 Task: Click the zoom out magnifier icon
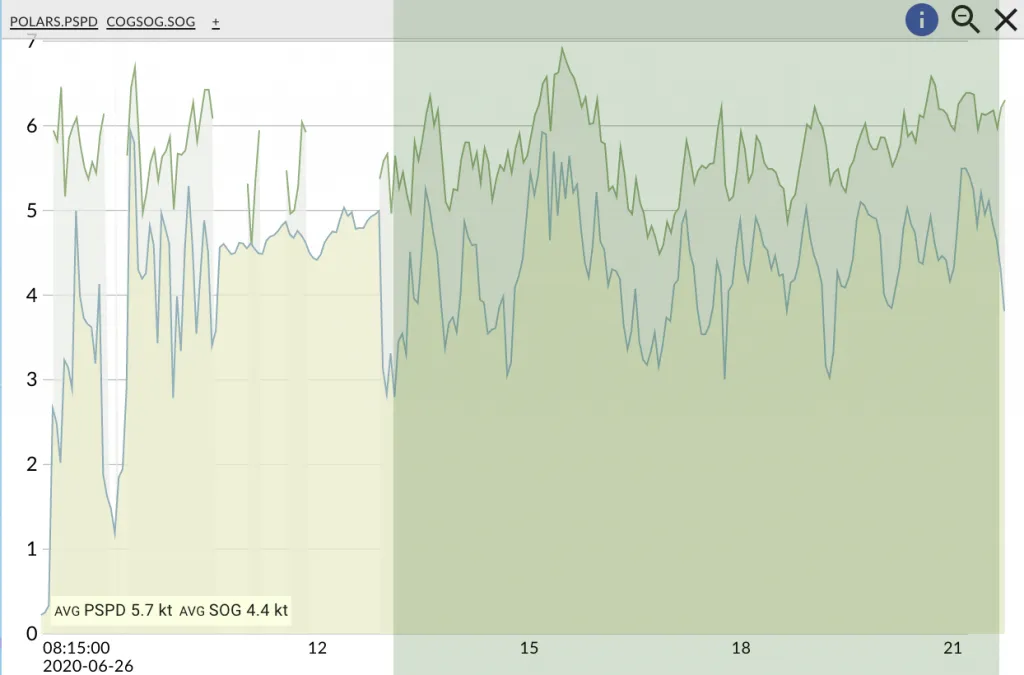coord(965,19)
